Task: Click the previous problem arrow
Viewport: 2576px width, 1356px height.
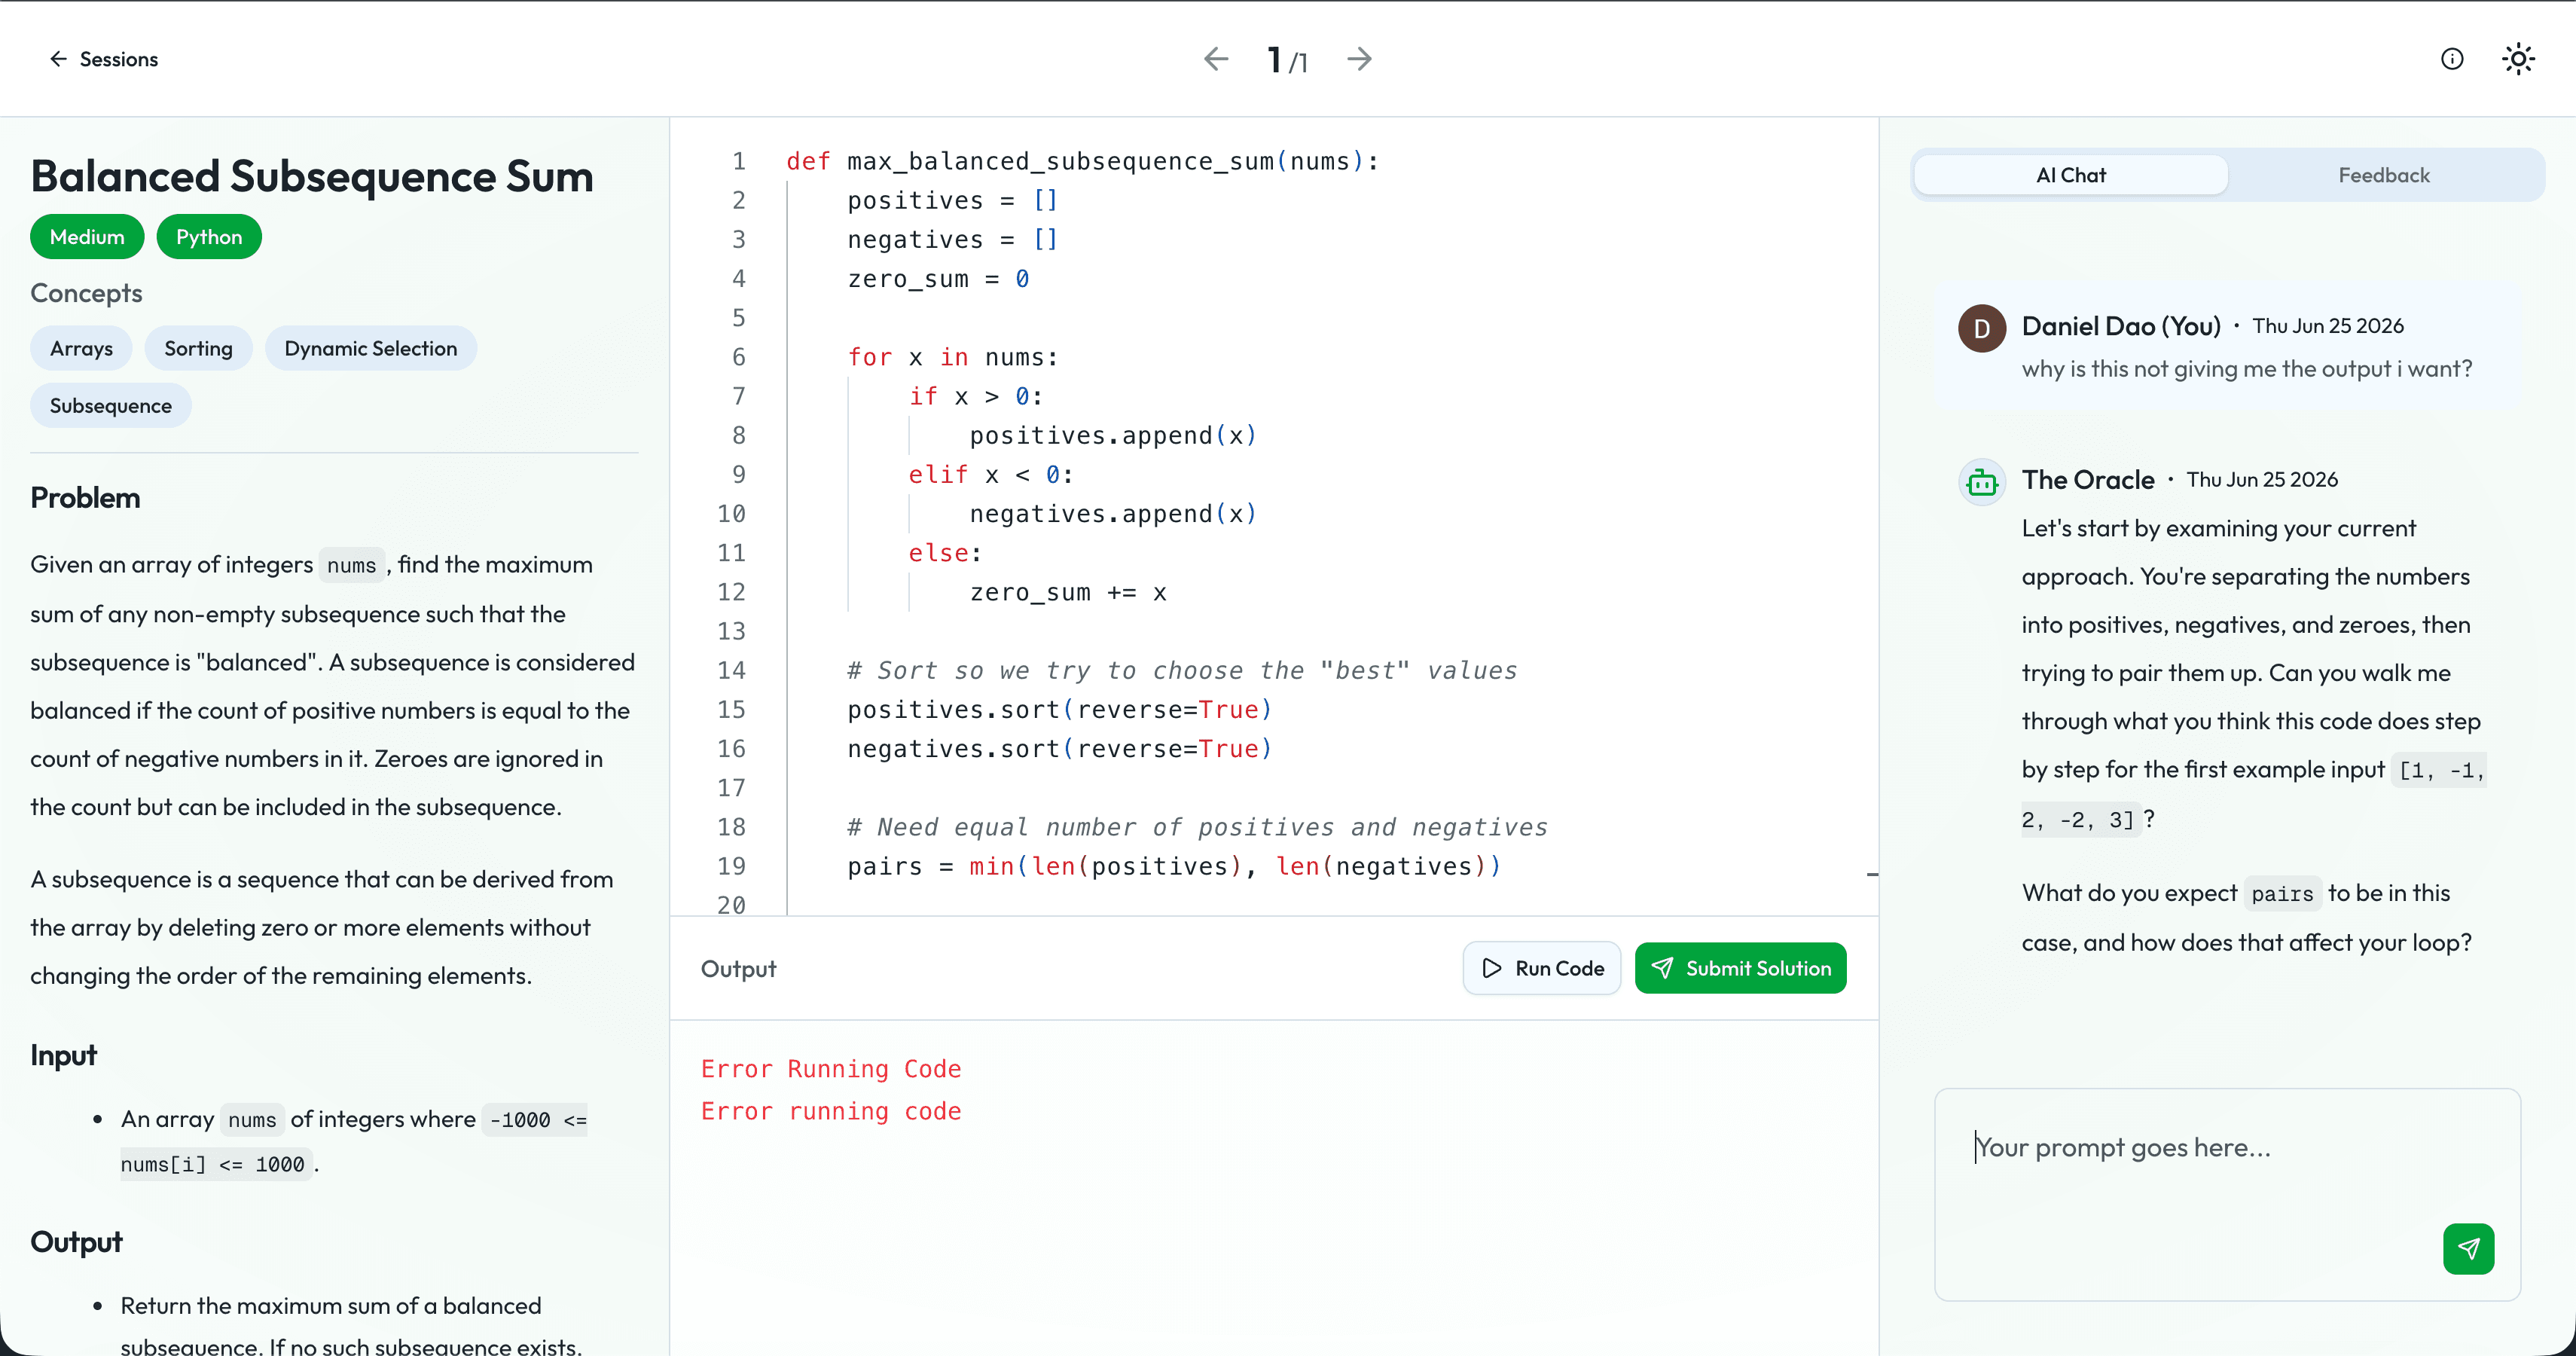Action: (x=1216, y=59)
